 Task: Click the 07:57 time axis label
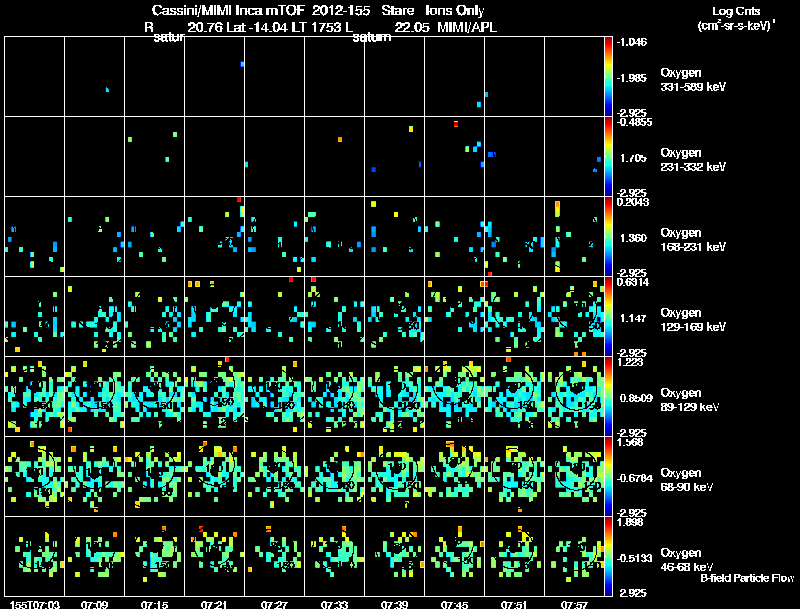point(574,604)
